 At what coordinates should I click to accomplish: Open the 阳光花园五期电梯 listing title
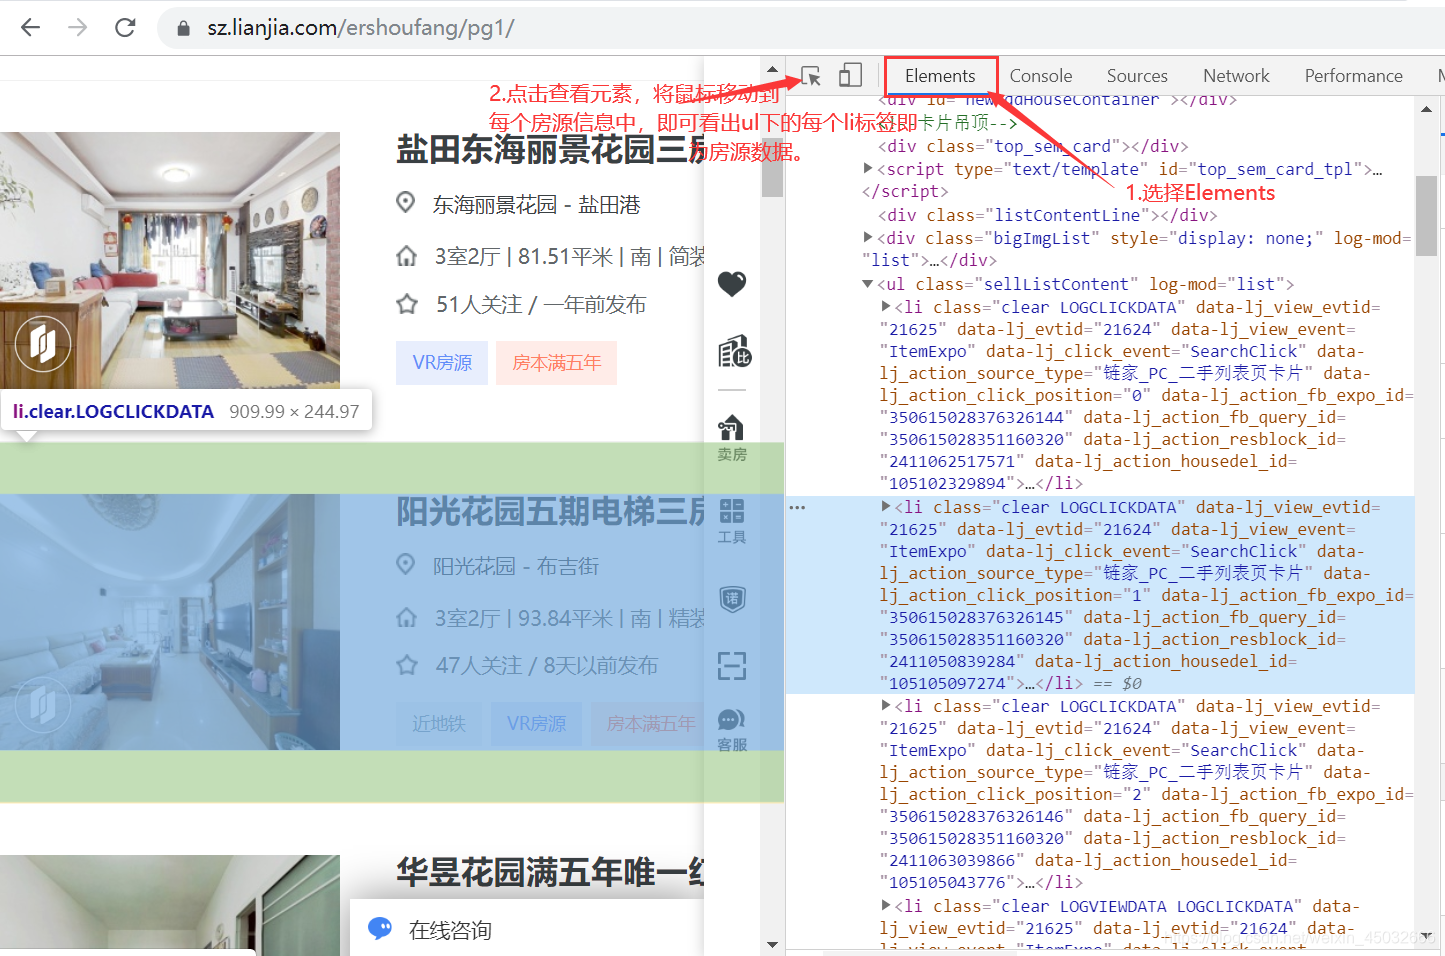coord(550,512)
